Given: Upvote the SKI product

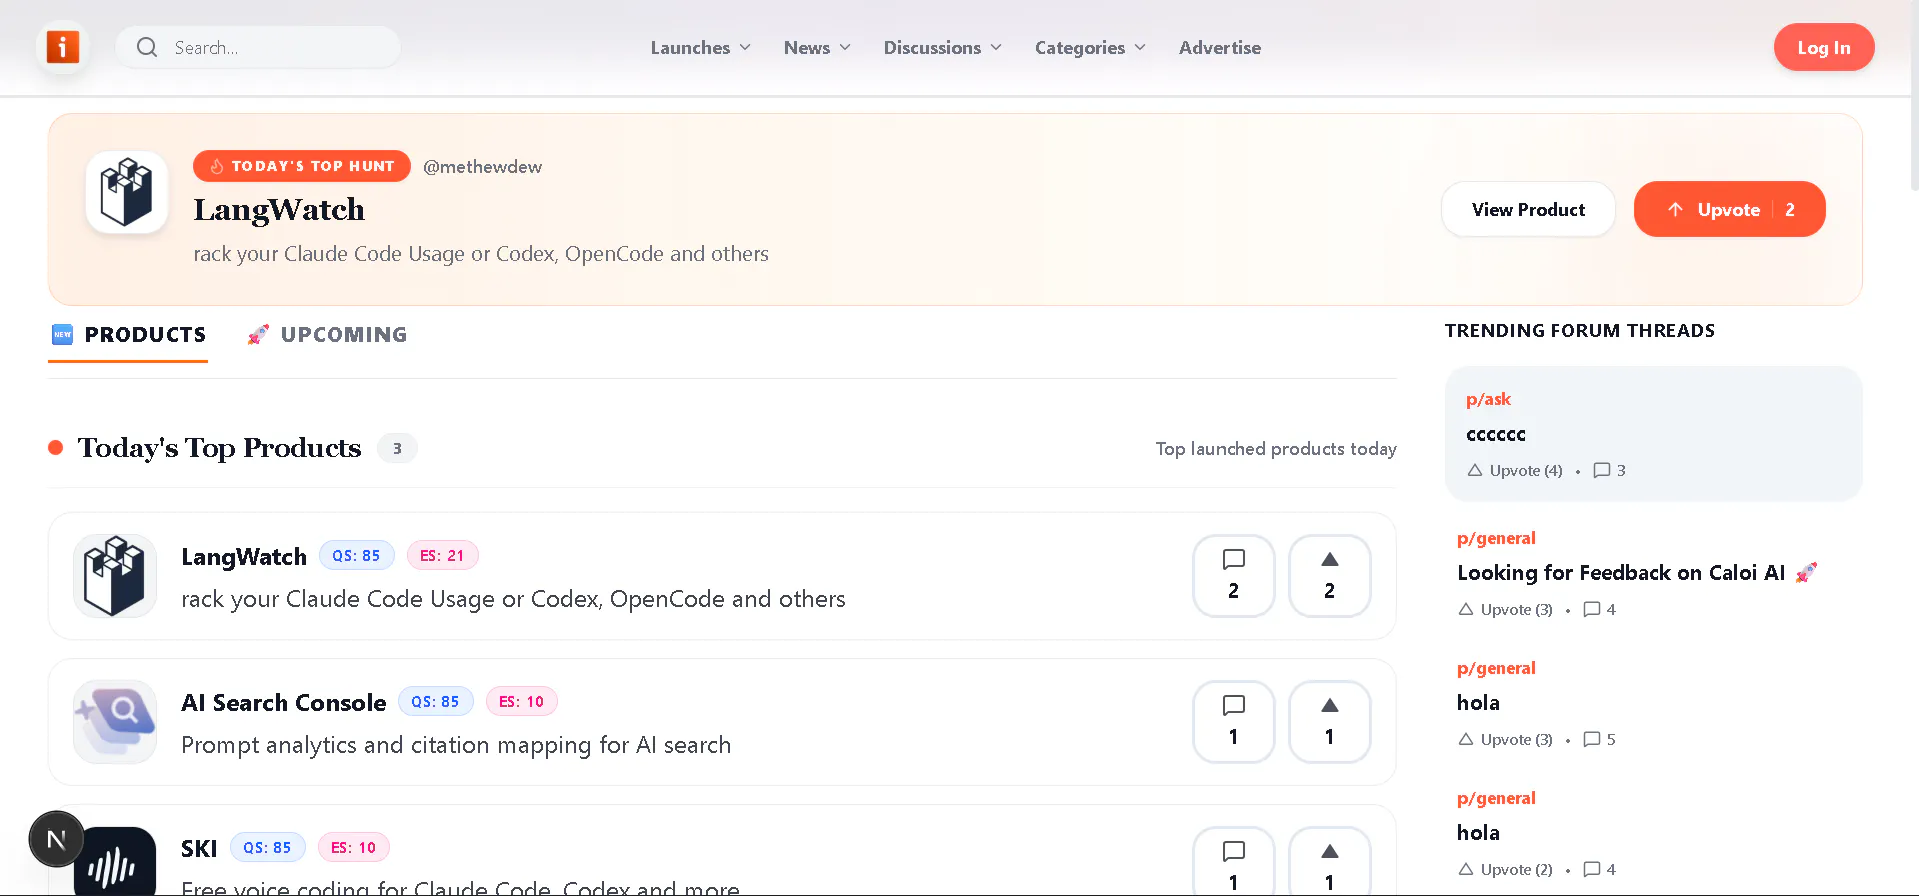Looking at the screenshot, I should tap(1330, 862).
